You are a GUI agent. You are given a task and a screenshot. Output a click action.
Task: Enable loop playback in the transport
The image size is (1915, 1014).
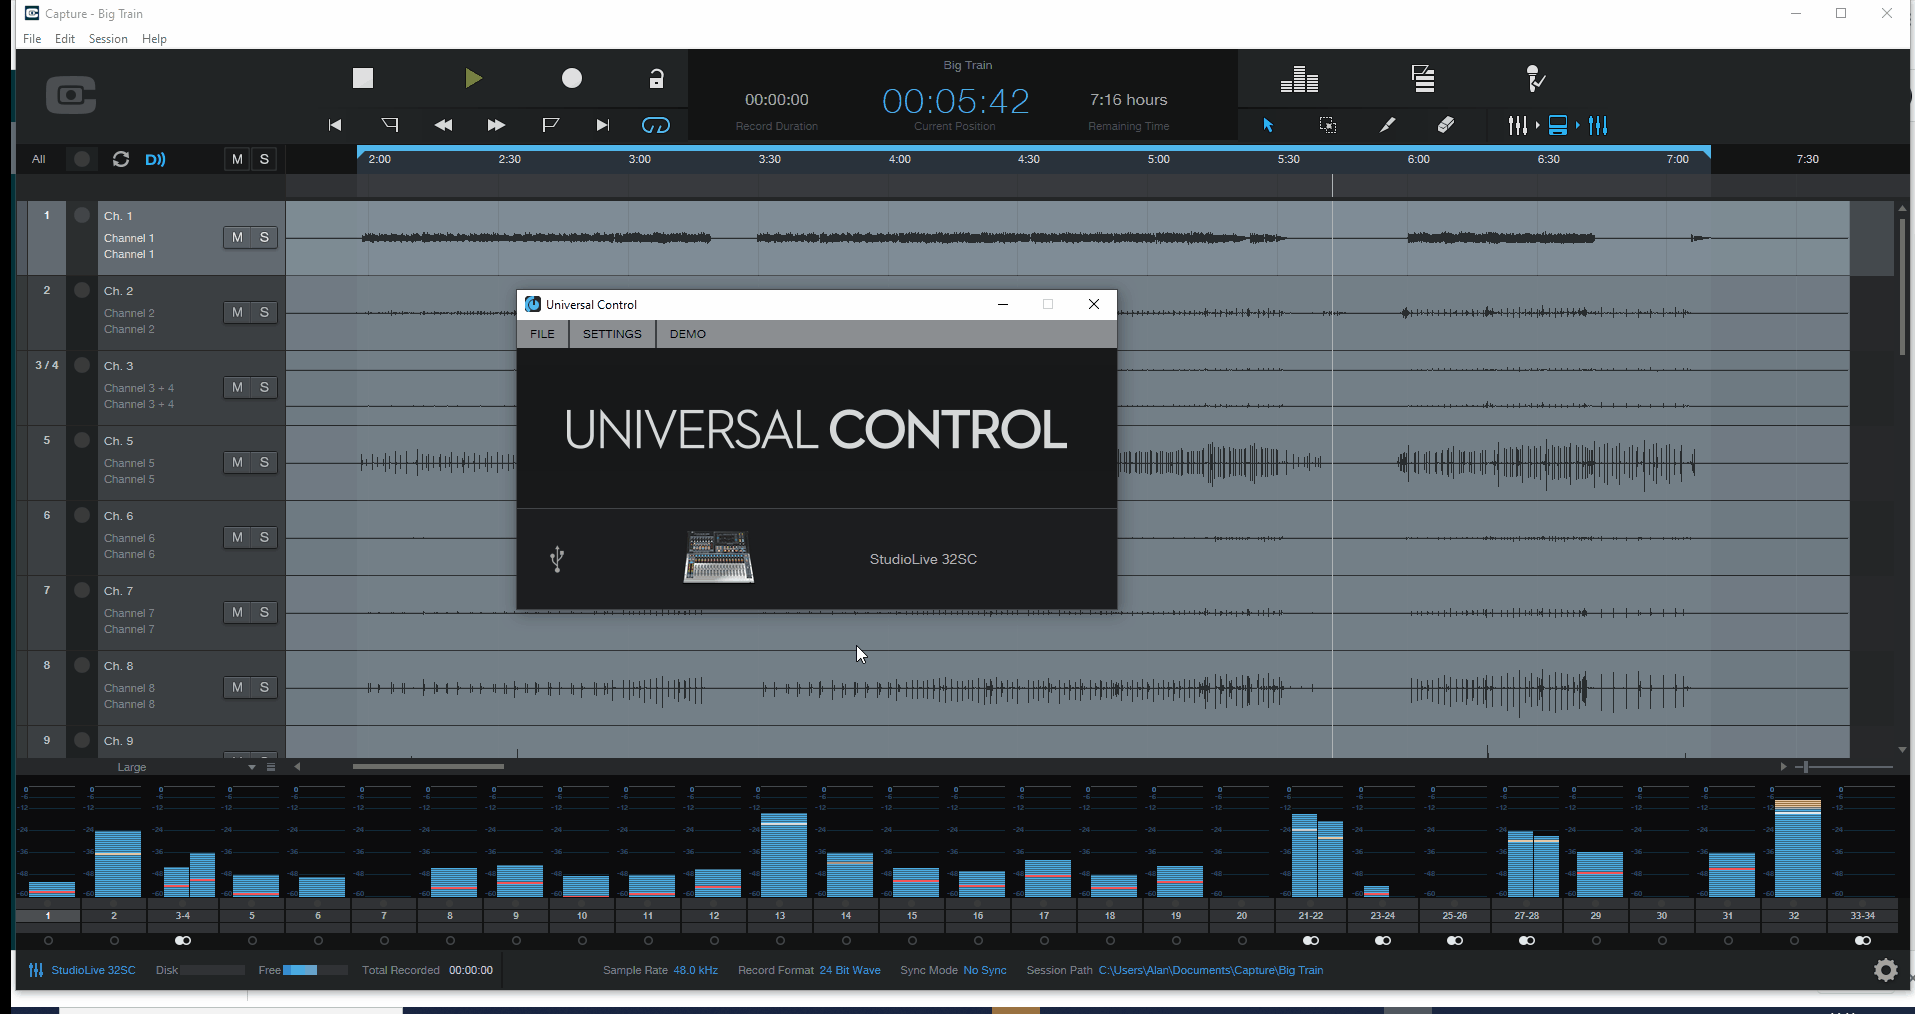coord(657,125)
